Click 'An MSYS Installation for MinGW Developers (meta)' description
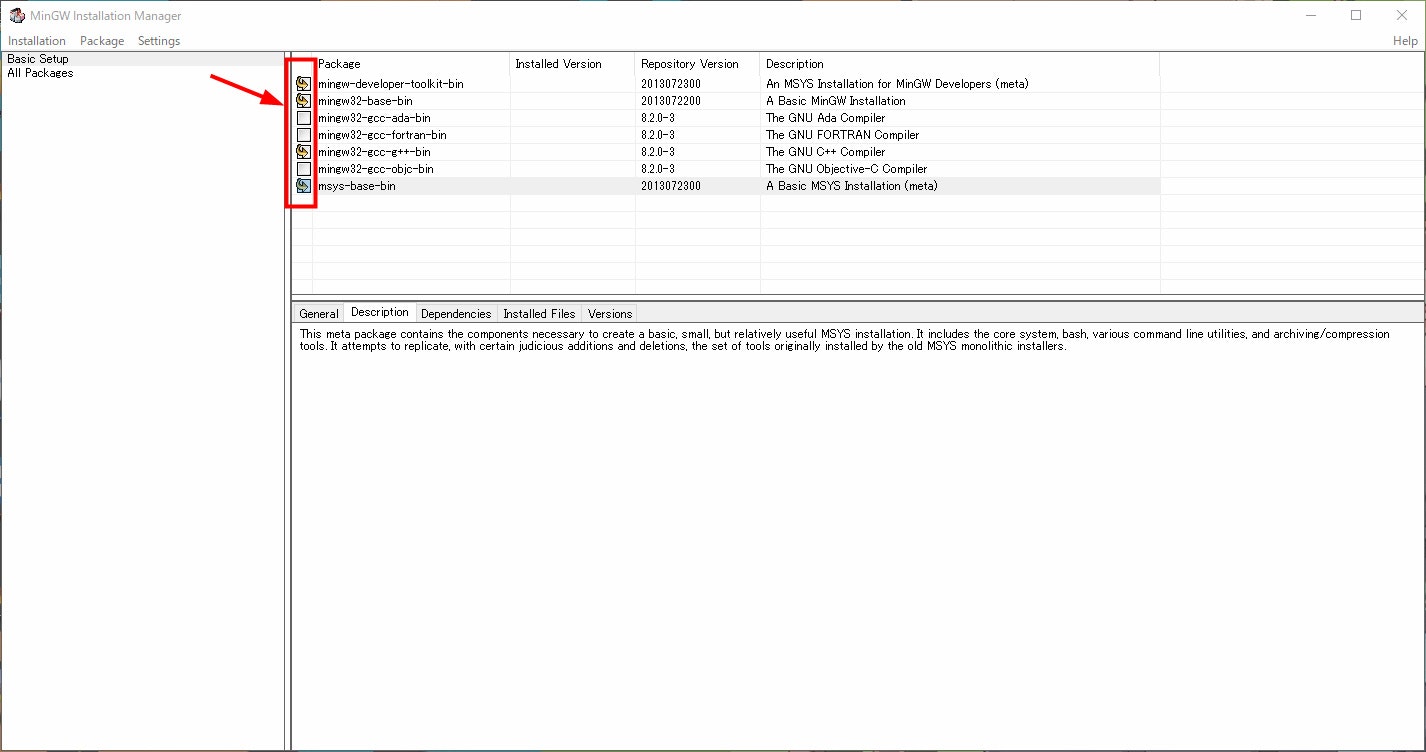The width and height of the screenshot is (1426, 752). tap(897, 84)
